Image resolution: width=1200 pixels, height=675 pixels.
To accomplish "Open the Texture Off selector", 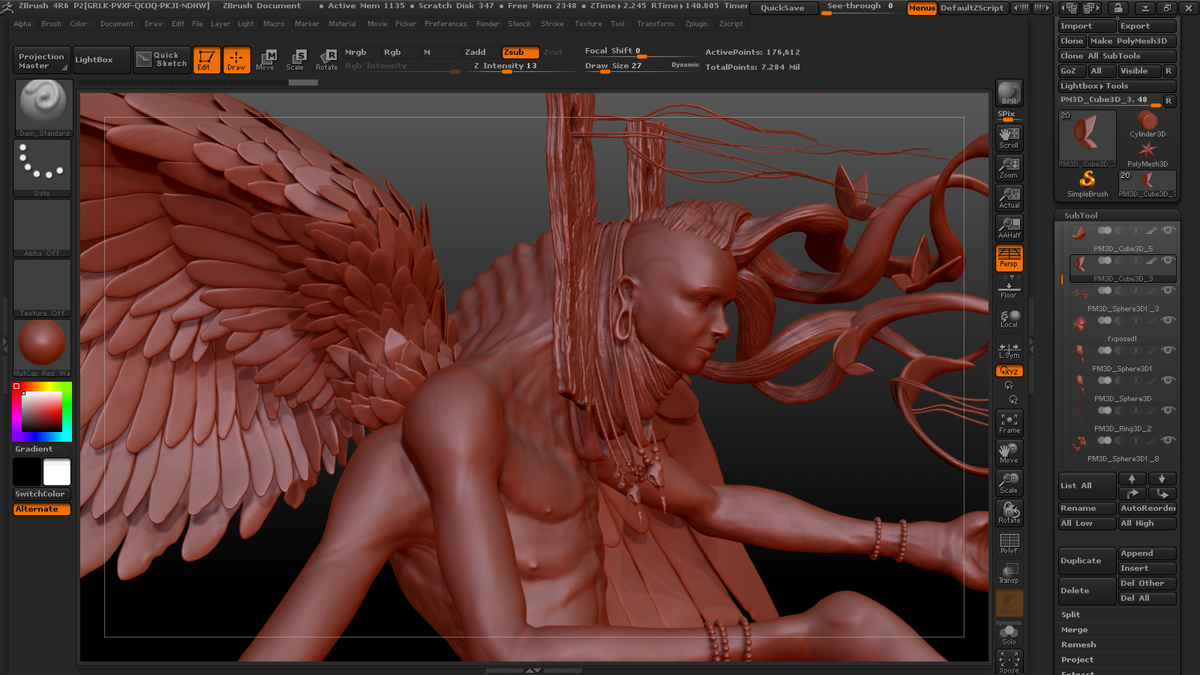I will 42,288.
